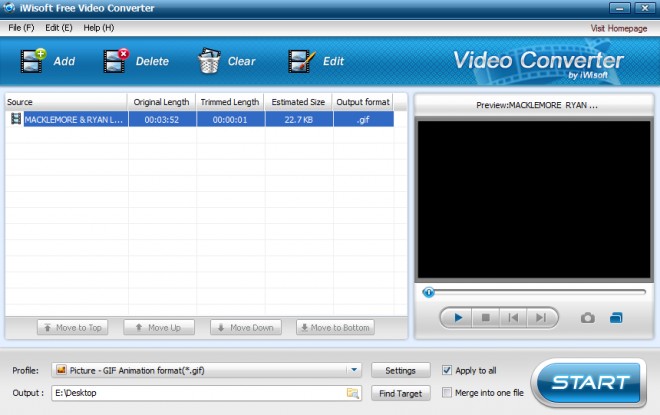
Task: Click the preview seek slider handle
Action: 429,293
